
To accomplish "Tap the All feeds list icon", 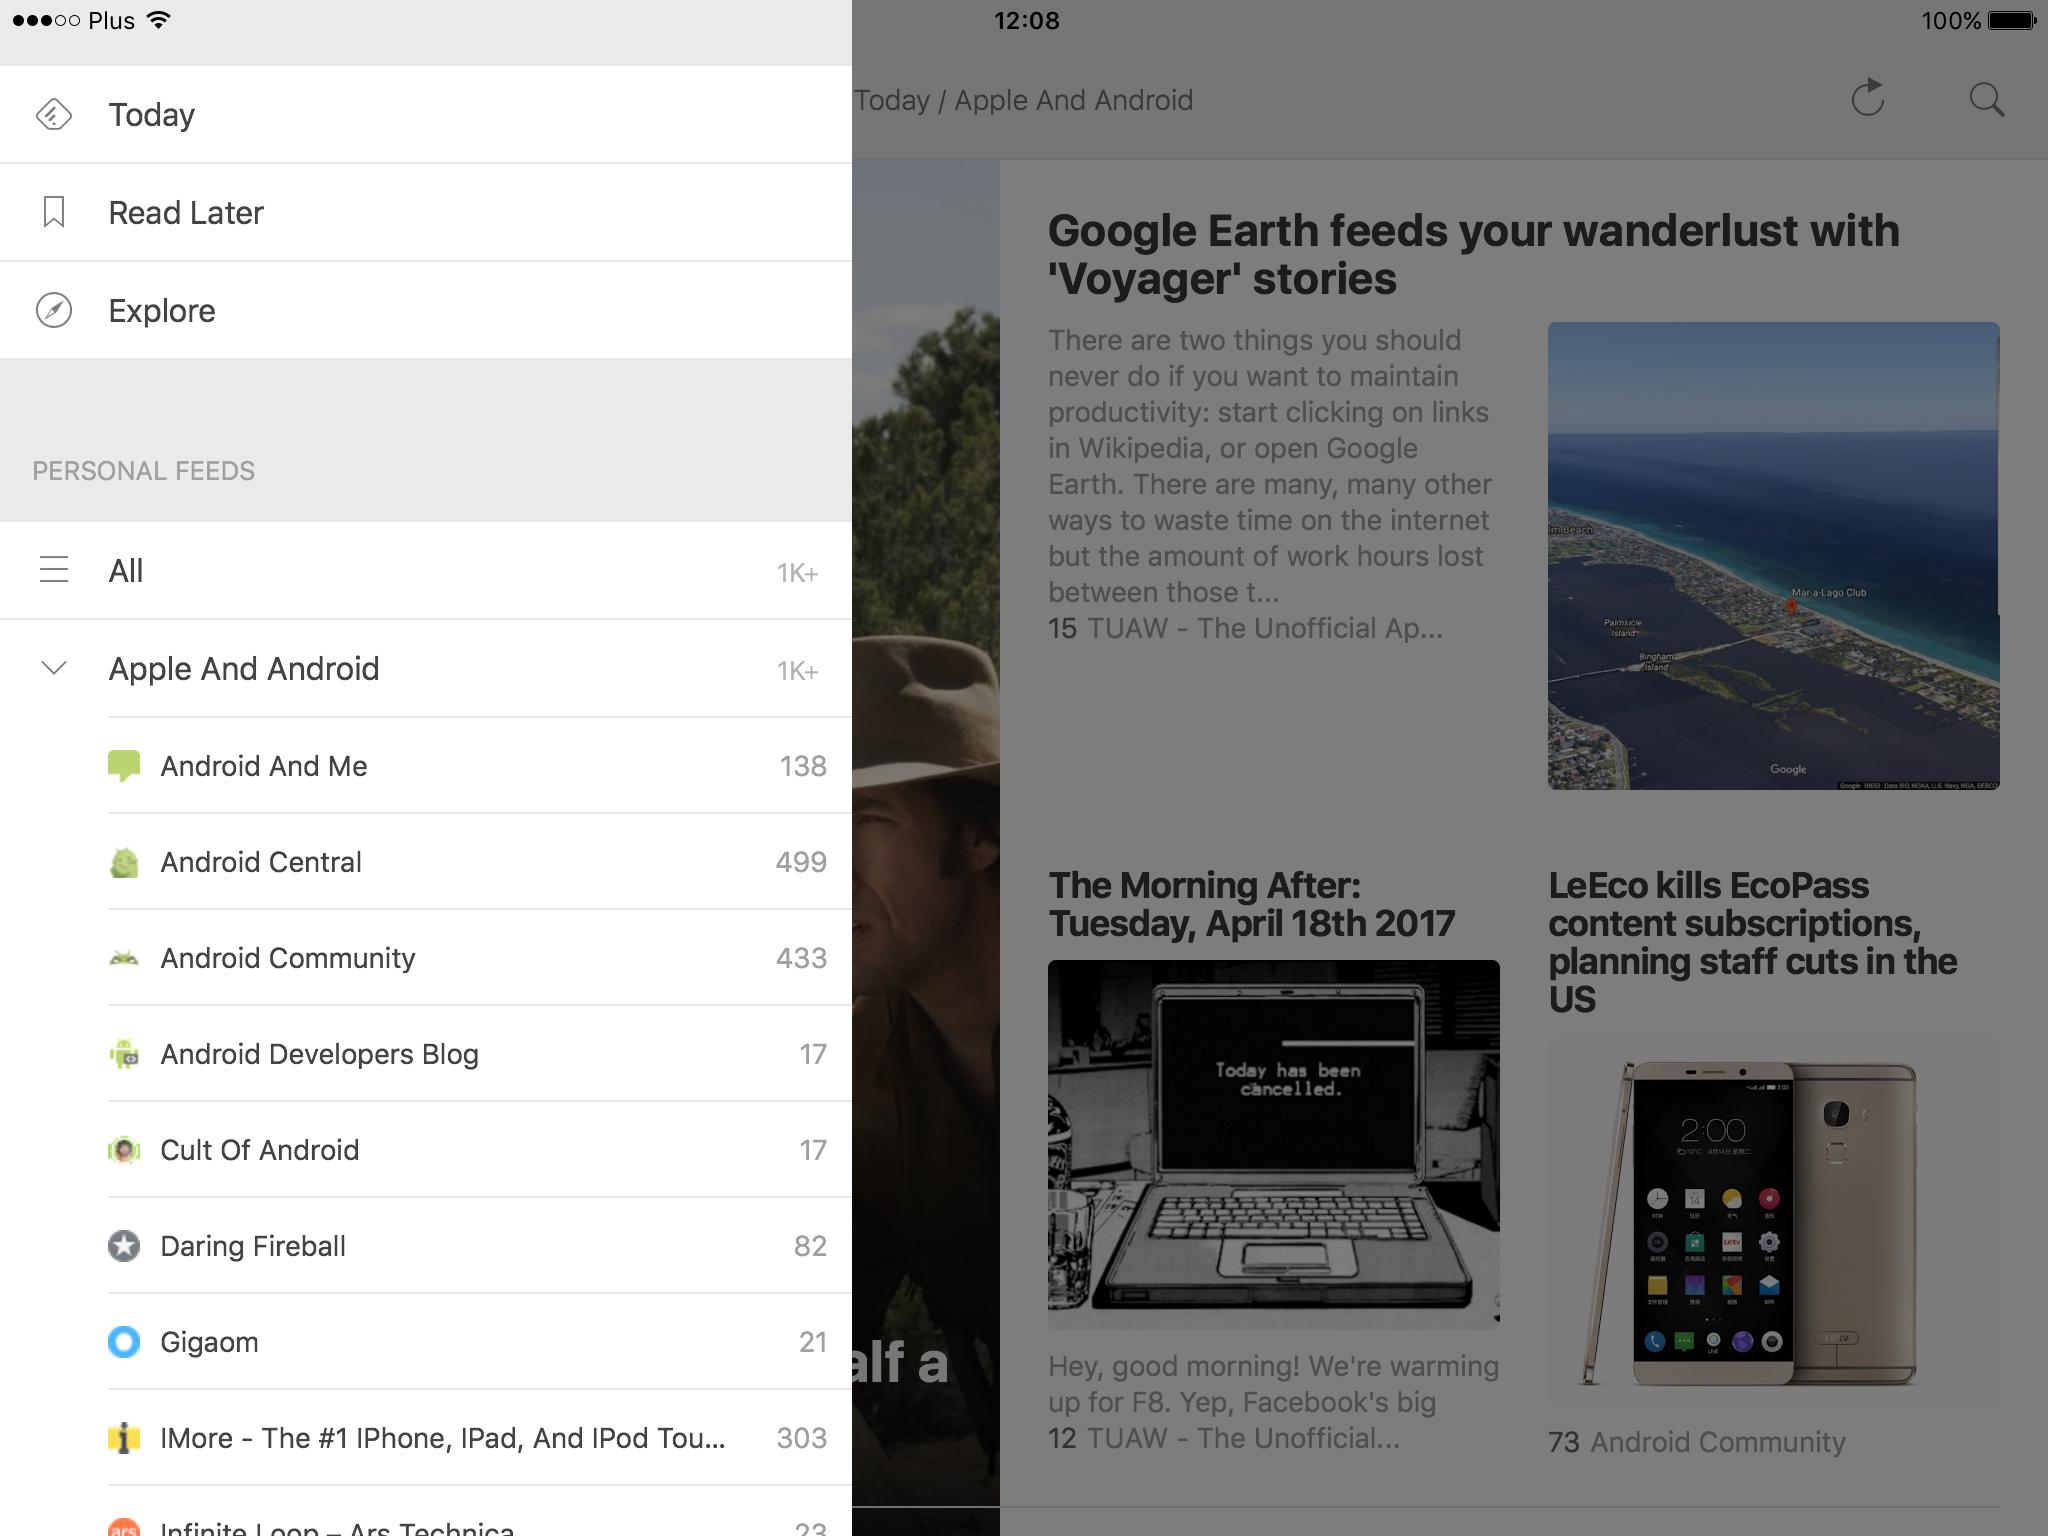I will [x=54, y=570].
